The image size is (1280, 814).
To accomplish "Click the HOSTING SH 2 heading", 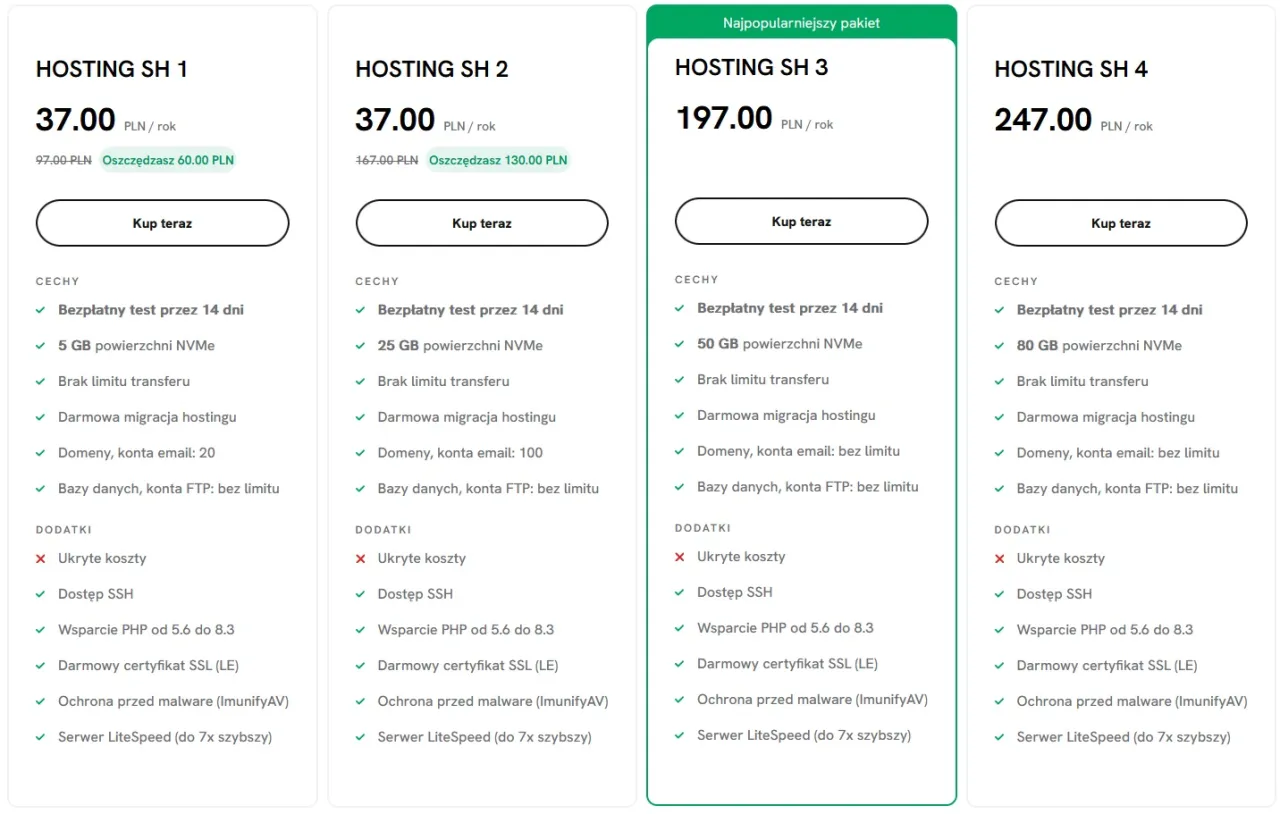I will 432,70.
